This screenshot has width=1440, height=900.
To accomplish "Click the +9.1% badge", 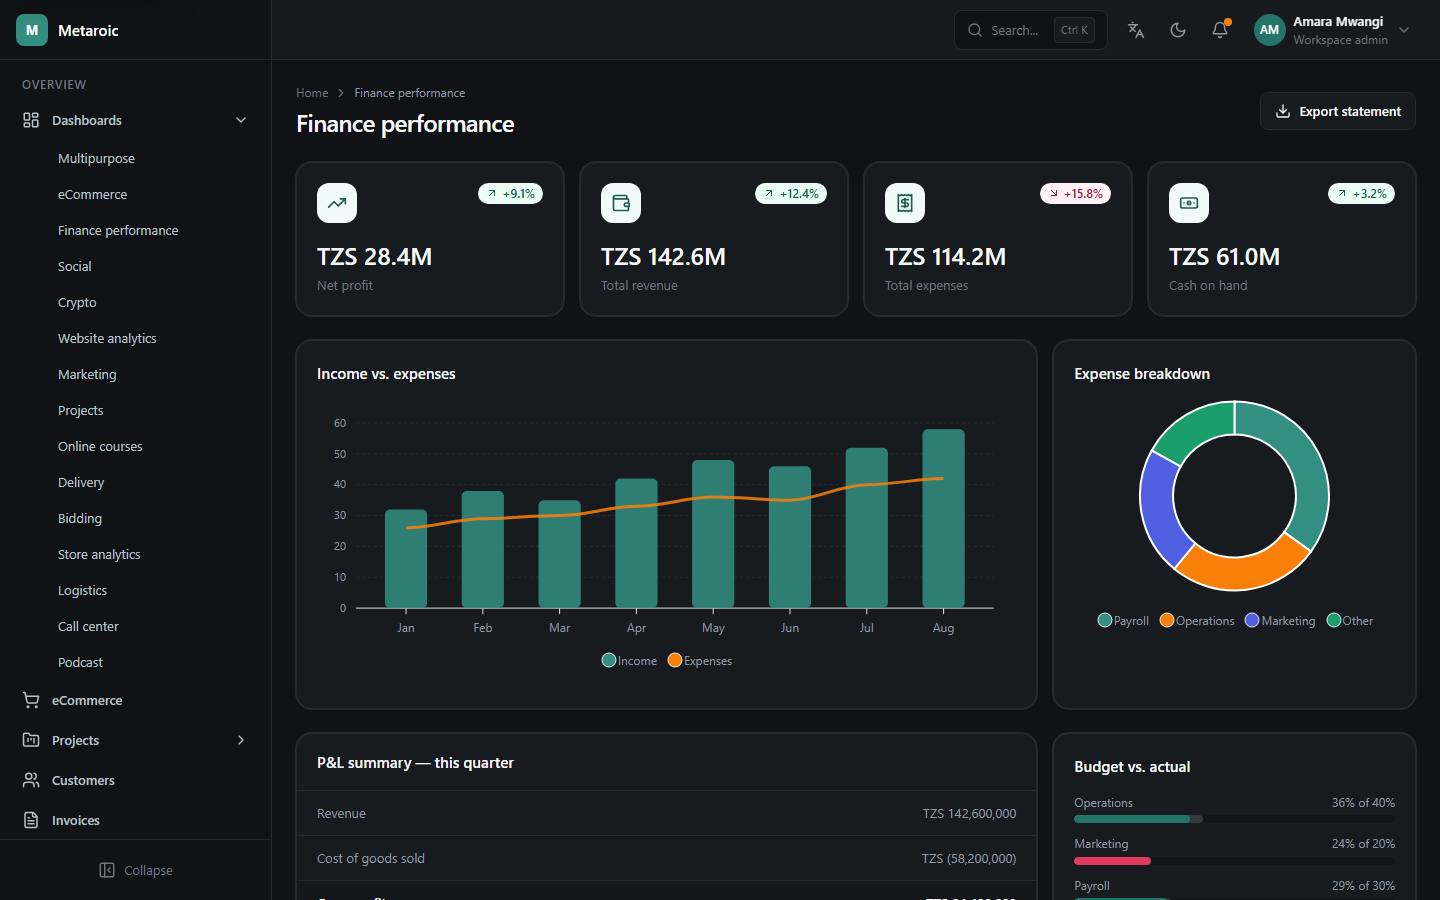I will click(510, 193).
